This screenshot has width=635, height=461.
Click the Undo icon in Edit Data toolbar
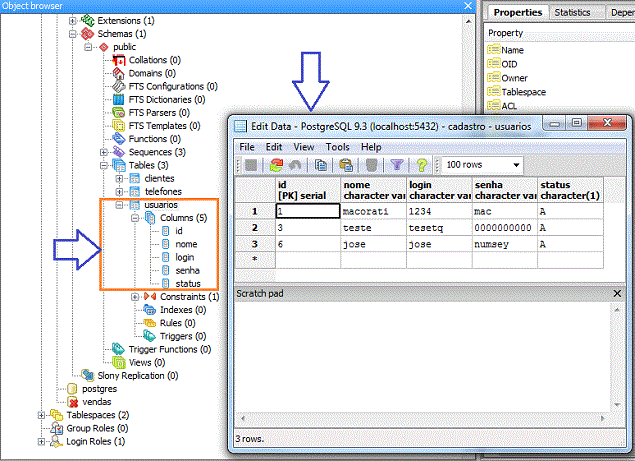[x=296, y=165]
